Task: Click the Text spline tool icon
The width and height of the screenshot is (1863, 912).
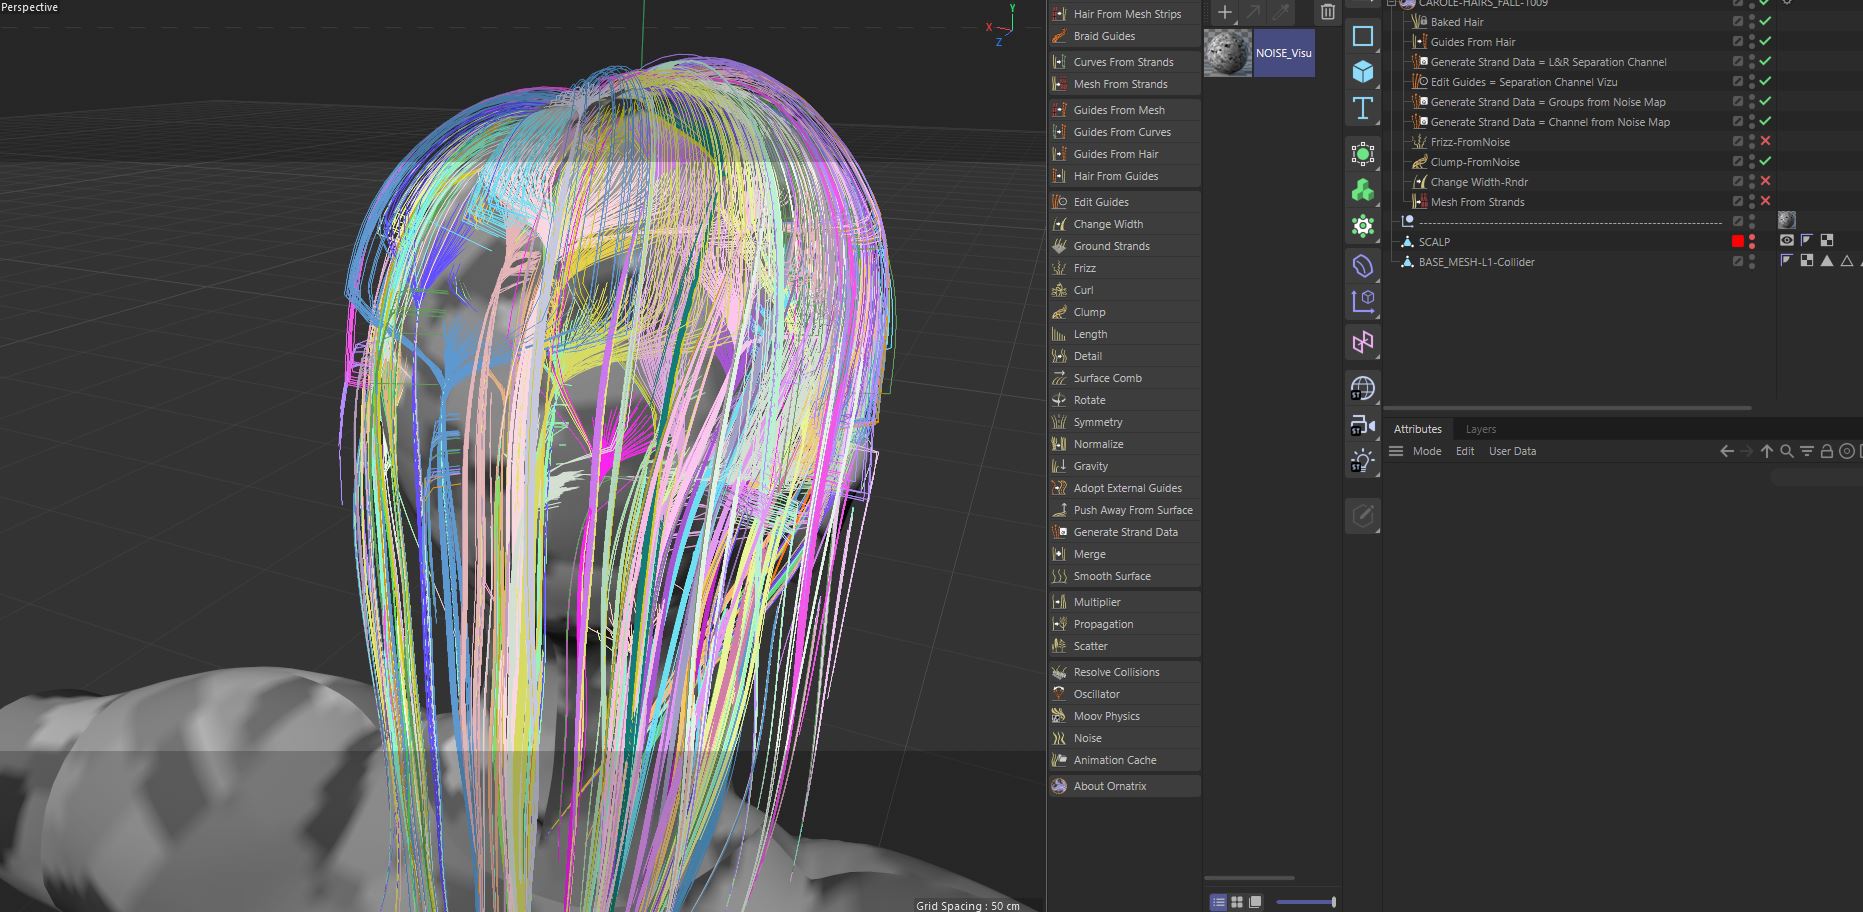Action: click(1362, 108)
